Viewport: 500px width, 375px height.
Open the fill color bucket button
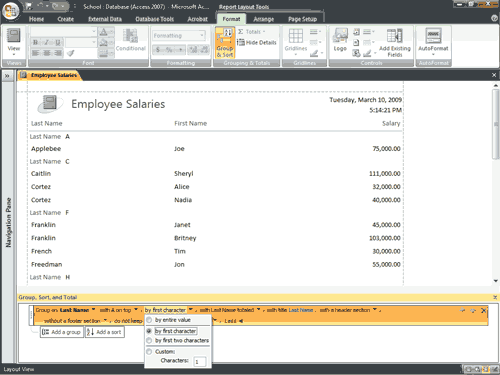tap(106, 42)
